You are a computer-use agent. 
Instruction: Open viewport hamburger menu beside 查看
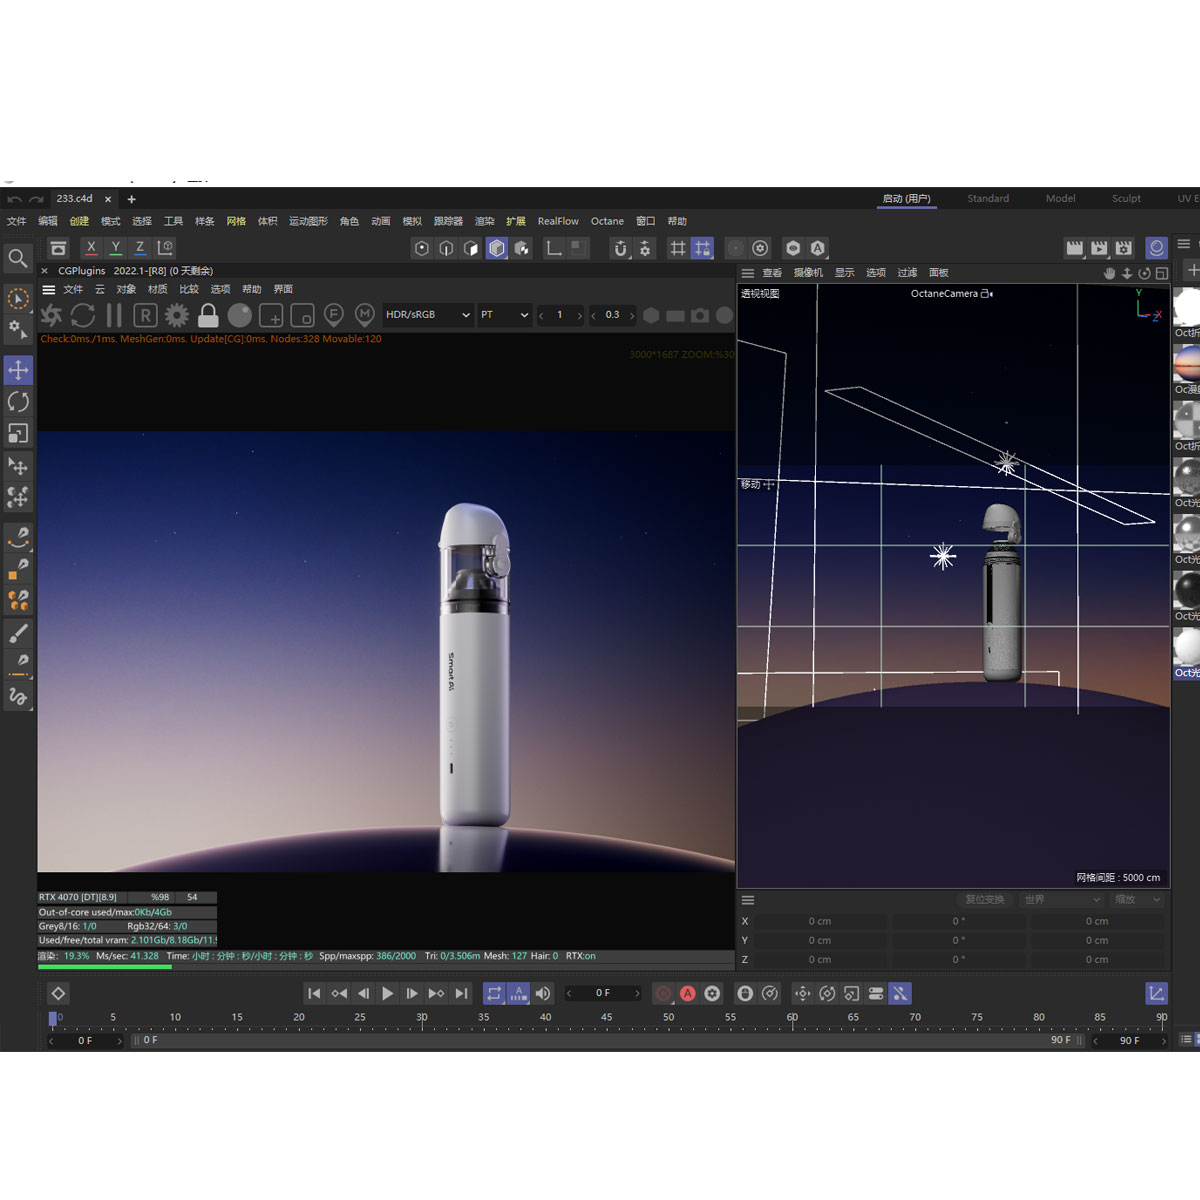747,273
